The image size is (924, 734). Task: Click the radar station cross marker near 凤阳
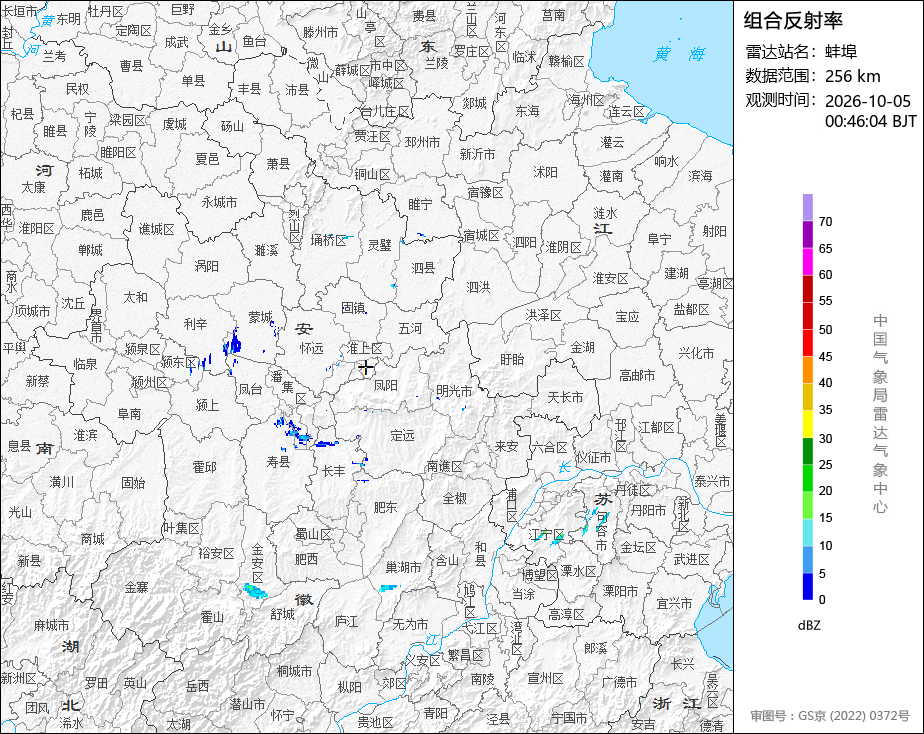pyautogui.click(x=366, y=368)
